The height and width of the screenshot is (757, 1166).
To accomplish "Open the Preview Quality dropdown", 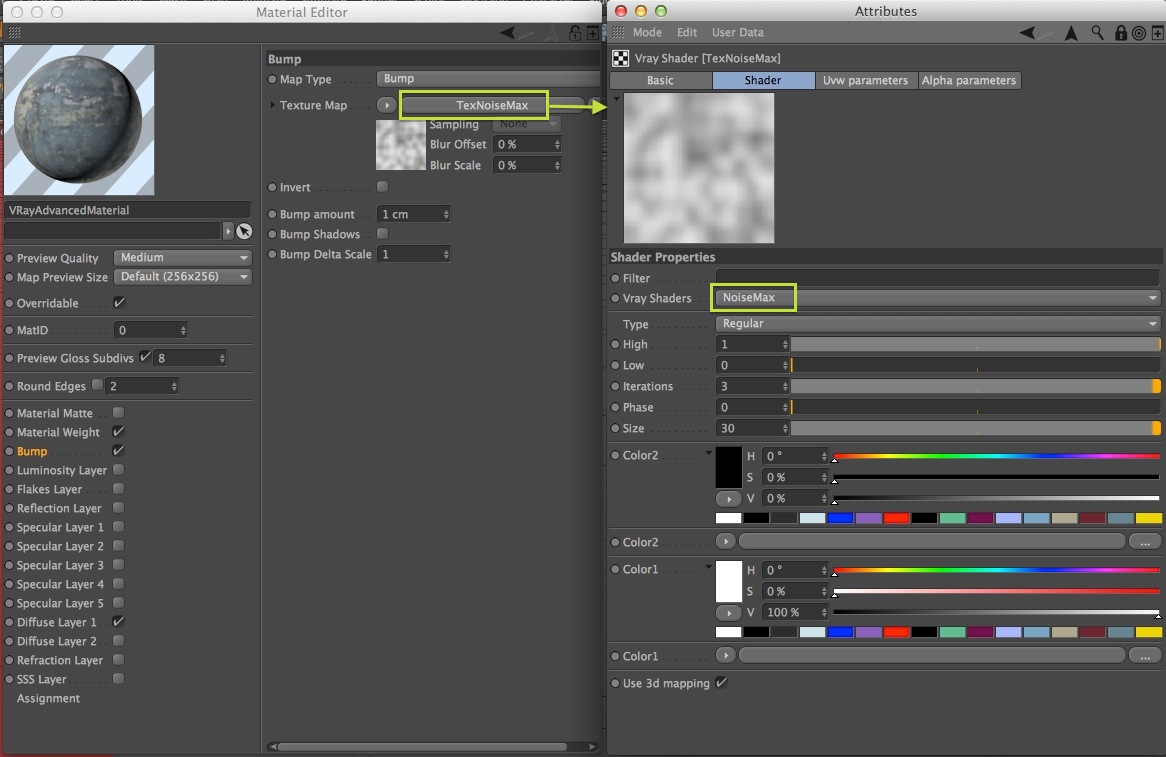I will [183, 257].
